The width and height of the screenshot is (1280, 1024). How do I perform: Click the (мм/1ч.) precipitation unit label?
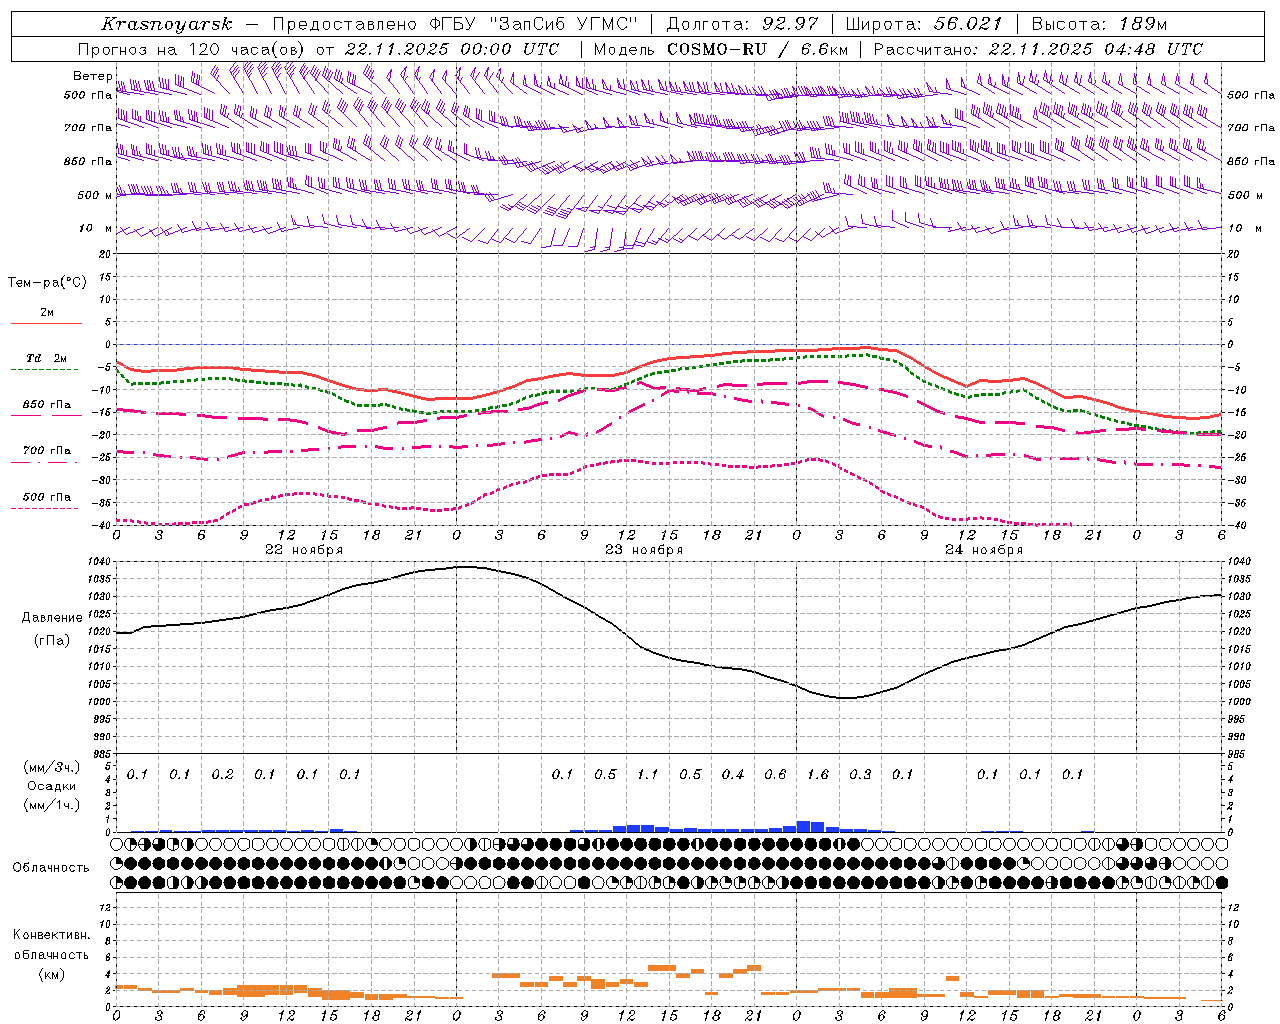(52, 805)
